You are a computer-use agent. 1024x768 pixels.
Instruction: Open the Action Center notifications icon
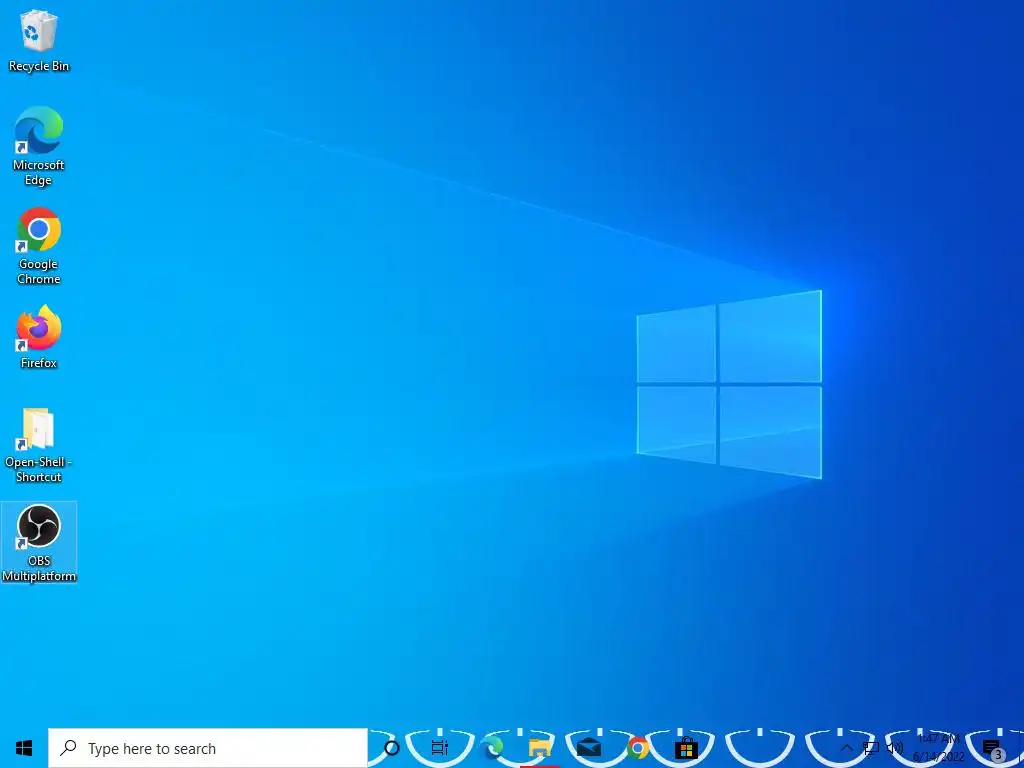click(x=992, y=748)
